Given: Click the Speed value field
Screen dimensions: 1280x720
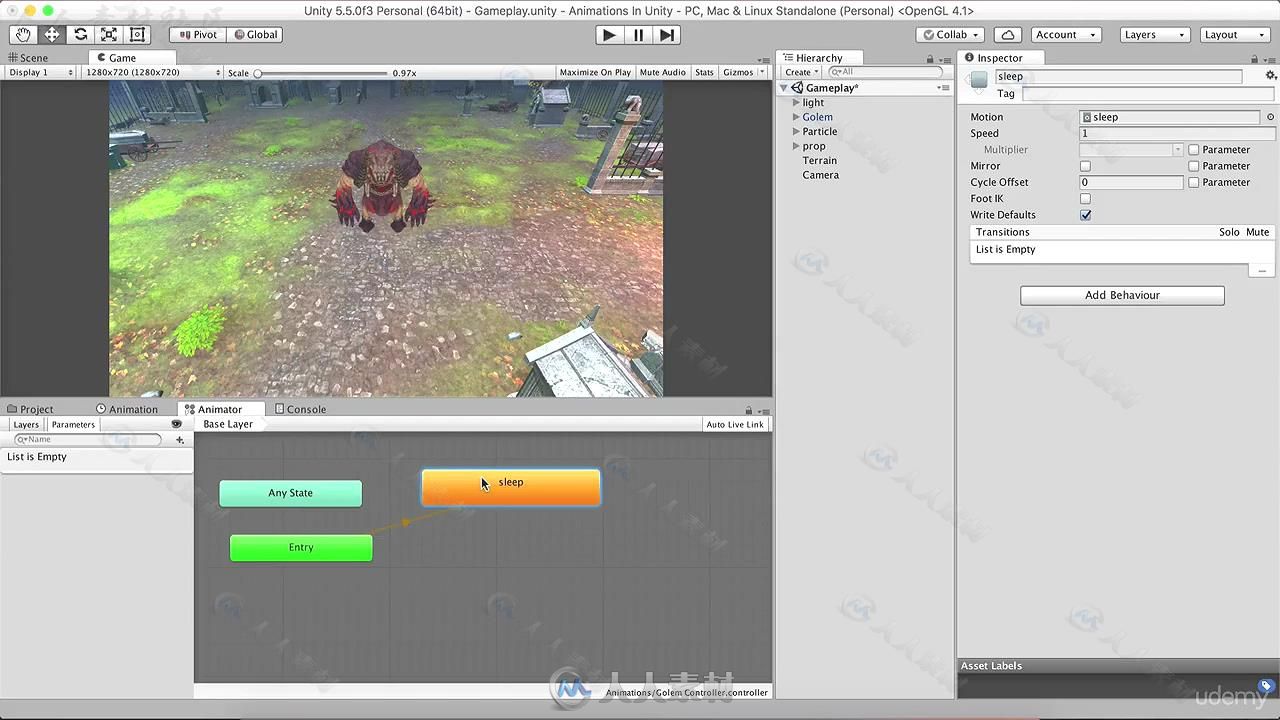Looking at the screenshot, I should coord(1177,133).
